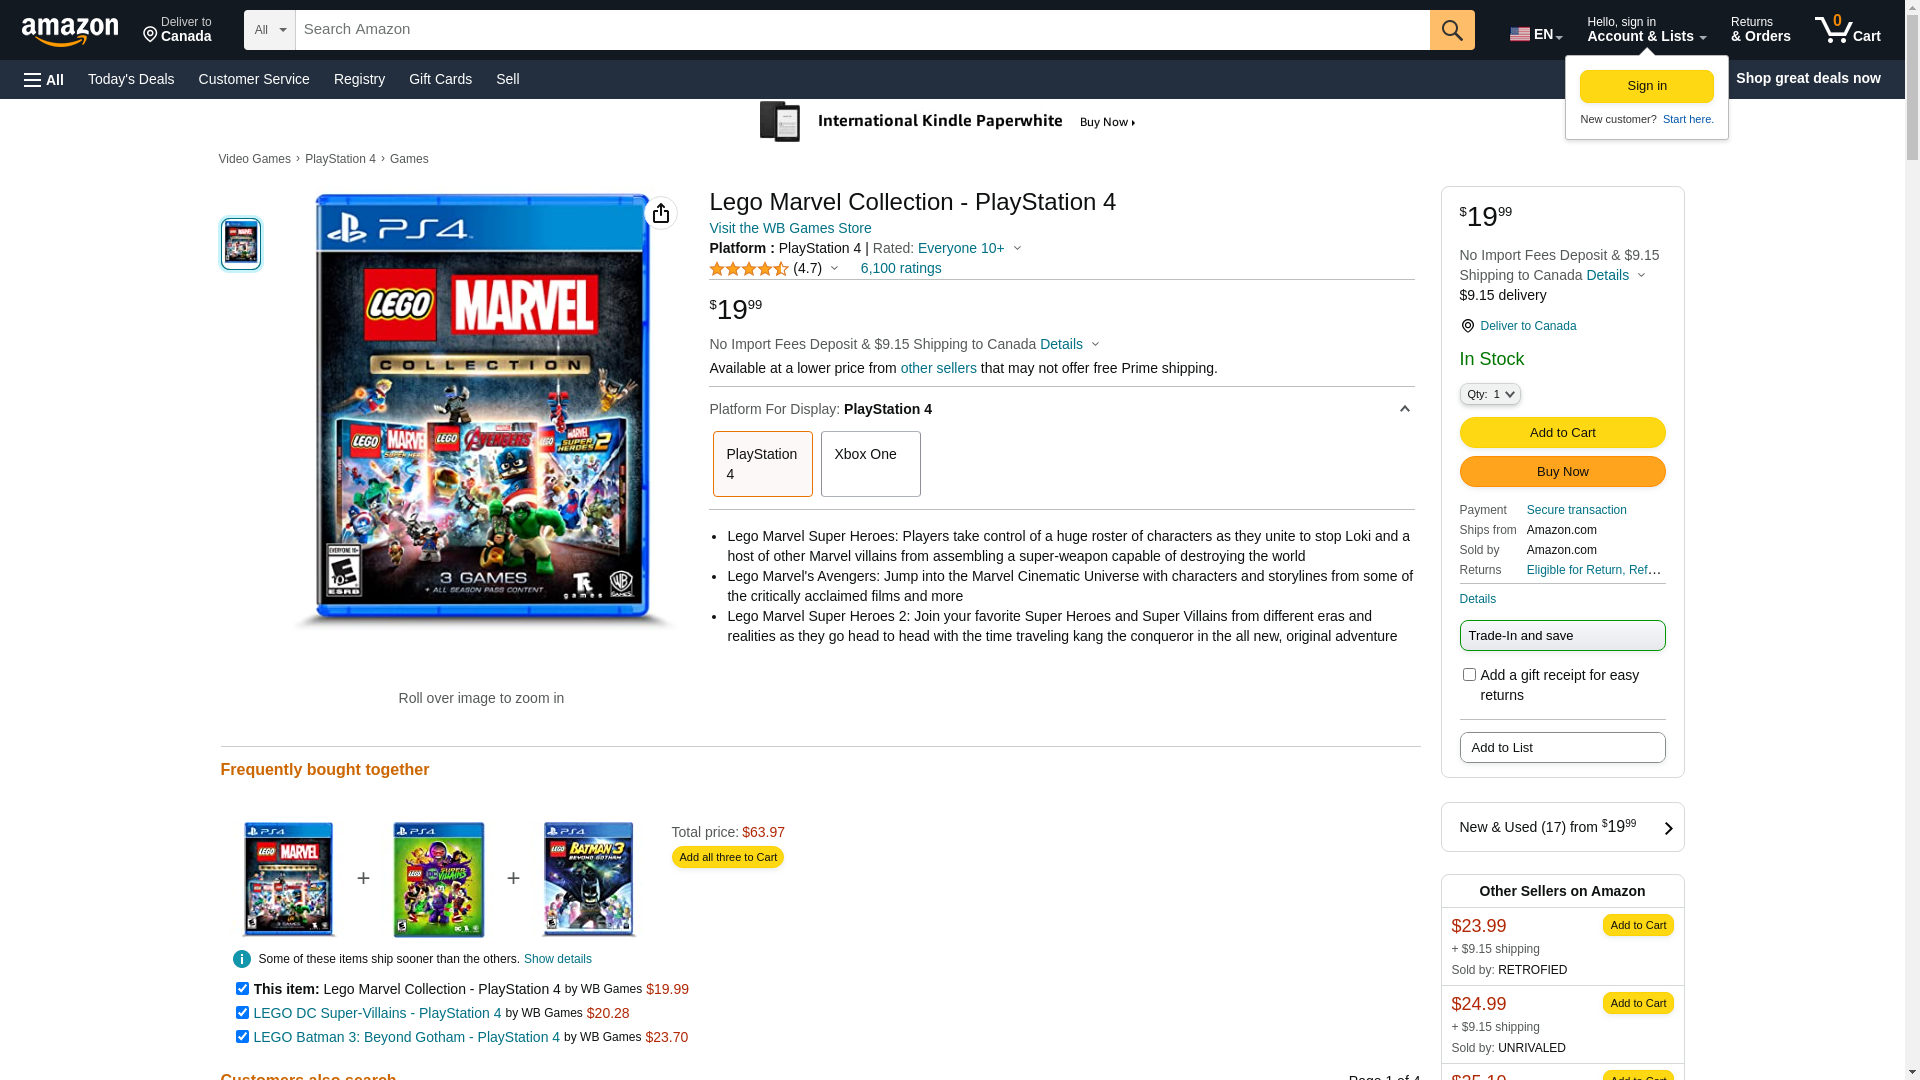Select Xbox One platform option
The width and height of the screenshot is (1920, 1080).
(870, 464)
